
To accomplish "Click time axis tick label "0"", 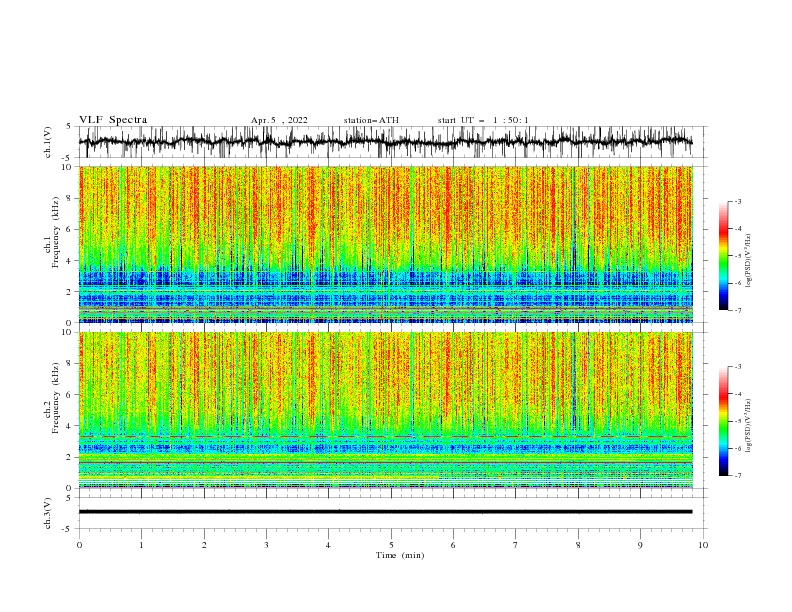I will click(79, 545).
